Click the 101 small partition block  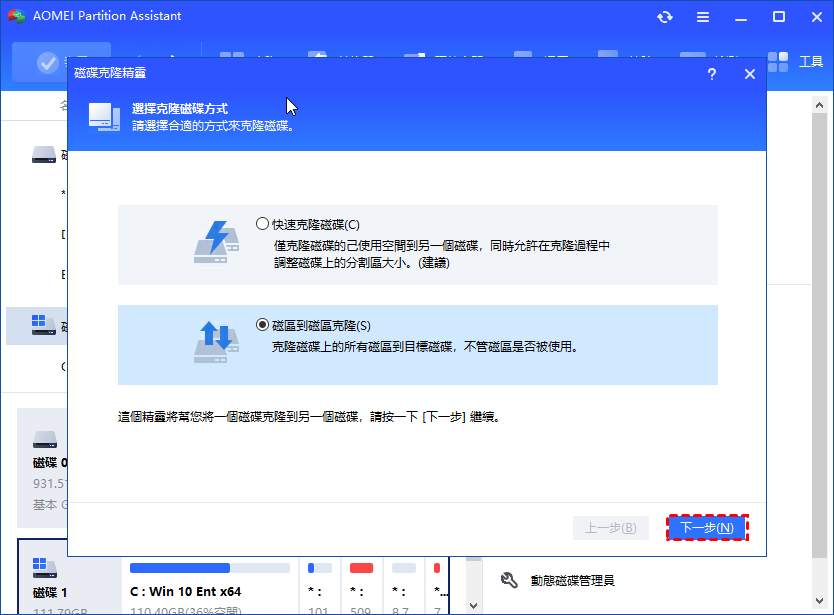click(319, 587)
